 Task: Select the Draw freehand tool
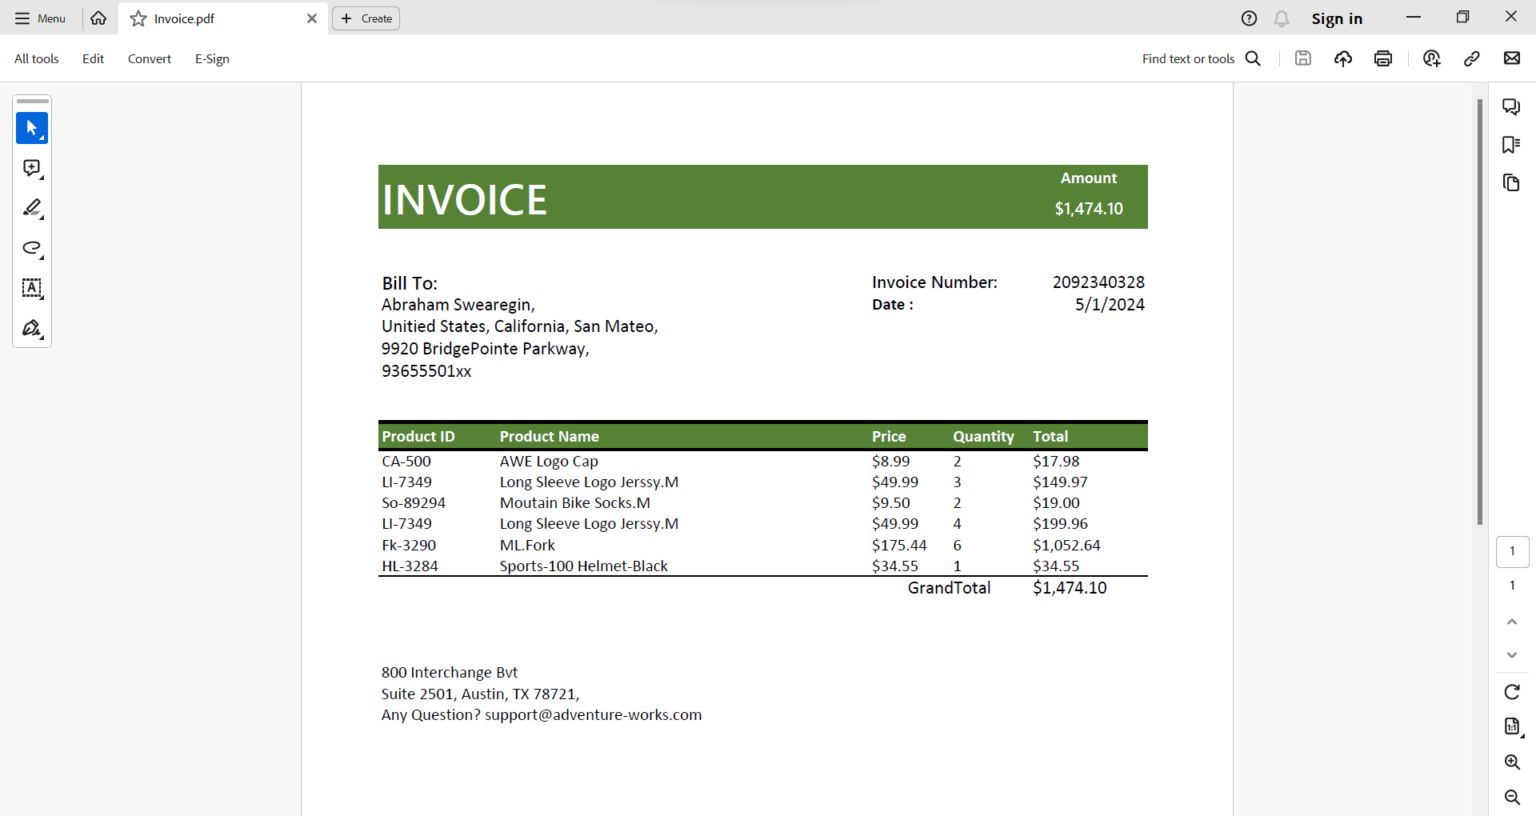[x=32, y=248]
